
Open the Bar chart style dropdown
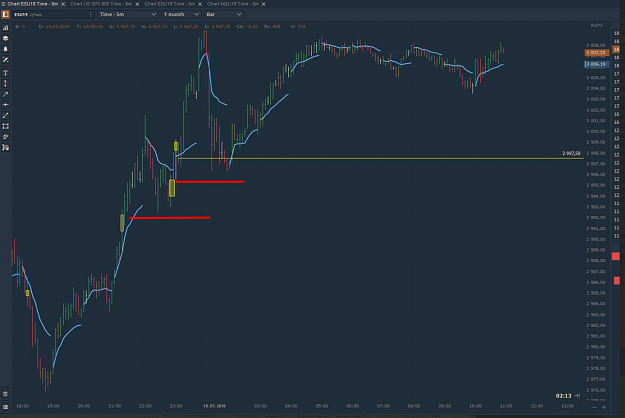224,14
